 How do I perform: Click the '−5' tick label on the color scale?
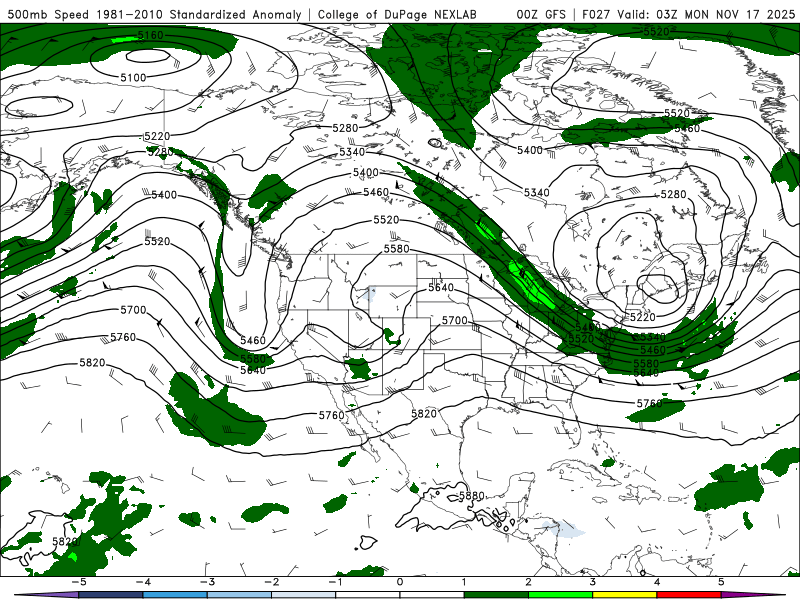point(78,582)
